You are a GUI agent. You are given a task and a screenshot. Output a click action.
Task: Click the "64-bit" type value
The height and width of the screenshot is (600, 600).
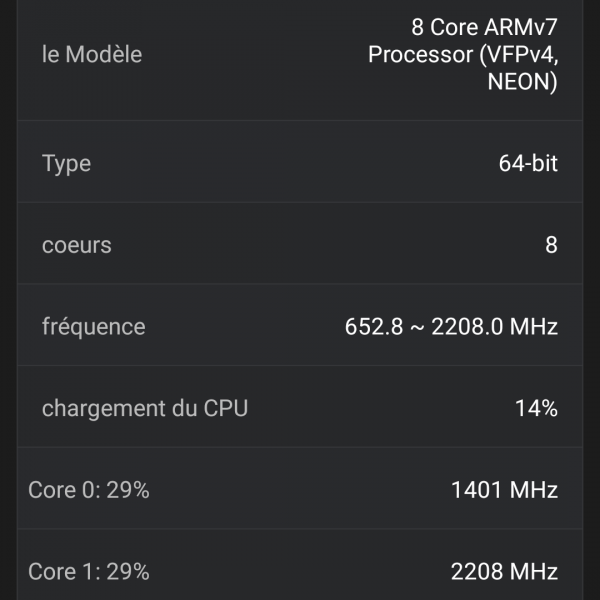point(528,164)
